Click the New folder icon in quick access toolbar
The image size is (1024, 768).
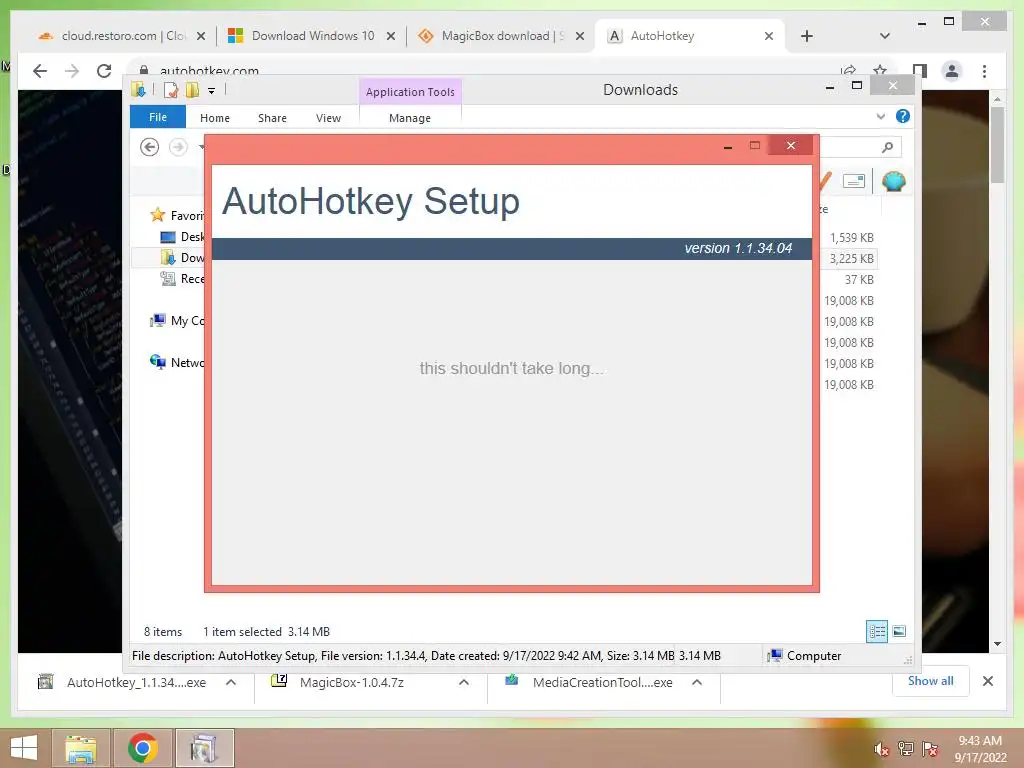(x=192, y=90)
